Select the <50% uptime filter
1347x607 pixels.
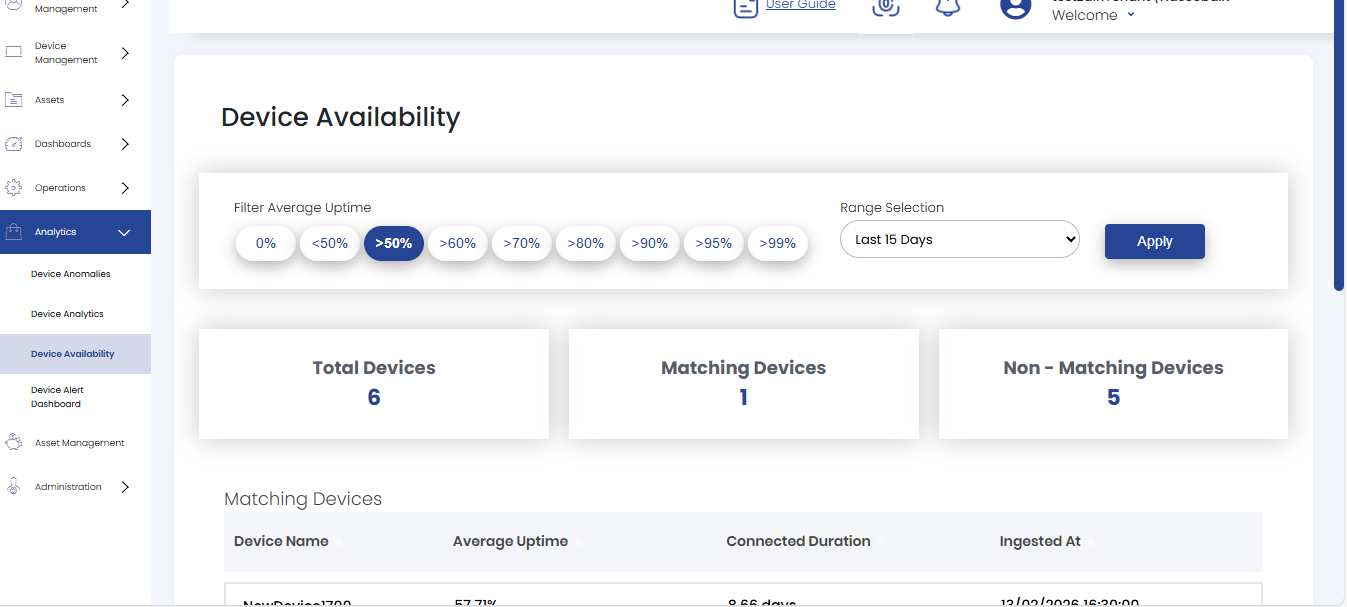tap(330, 243)
